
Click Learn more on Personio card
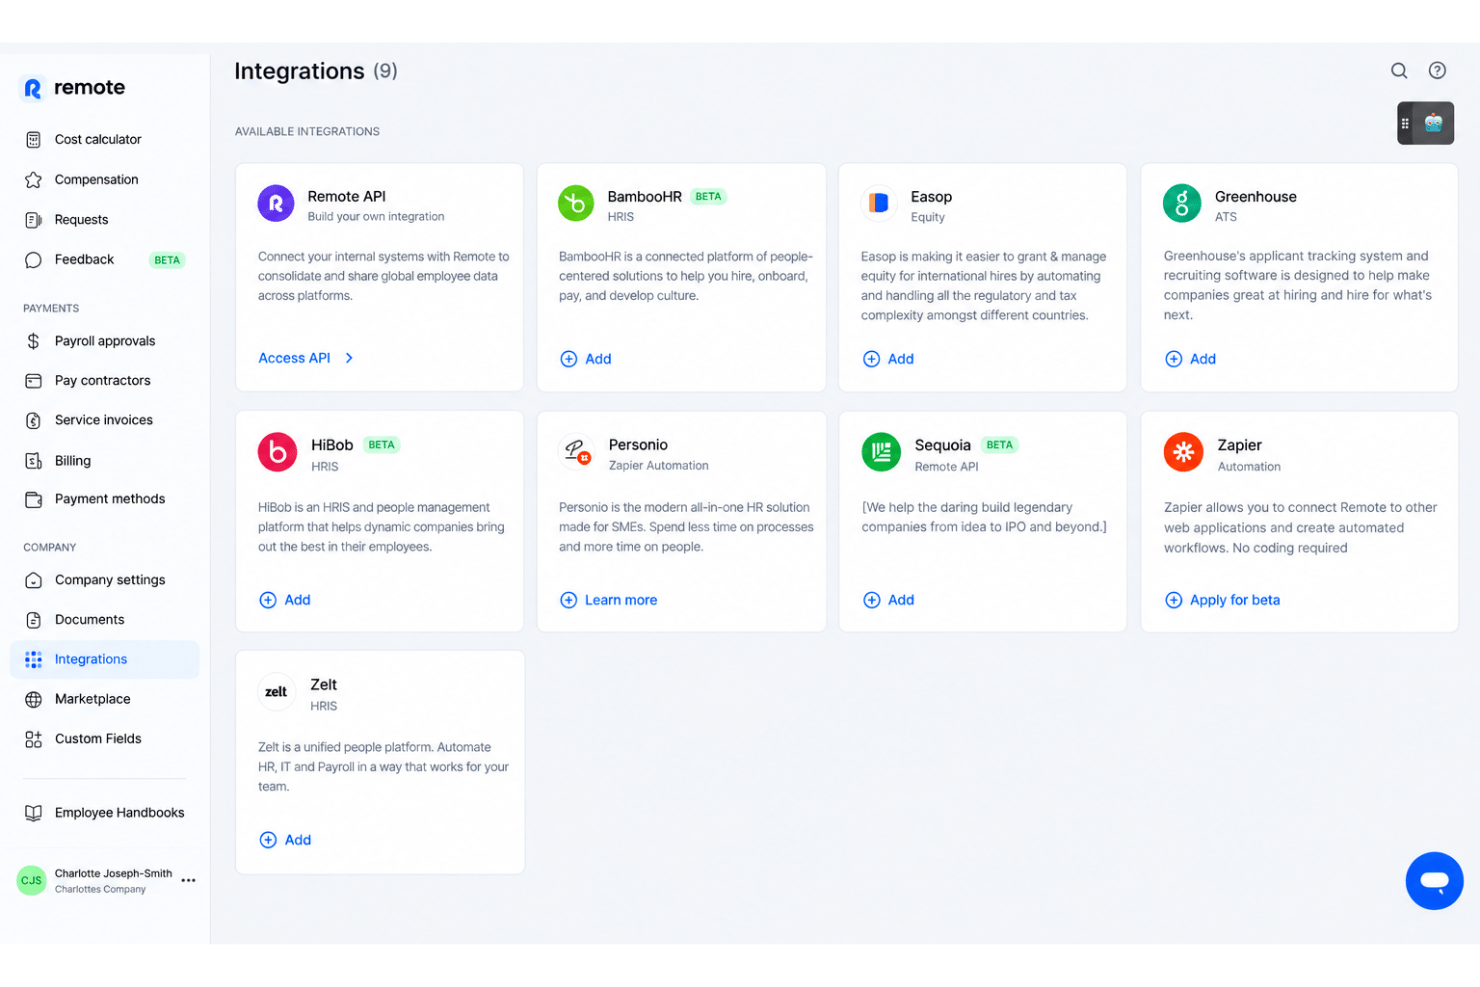(x=609, y=600)
